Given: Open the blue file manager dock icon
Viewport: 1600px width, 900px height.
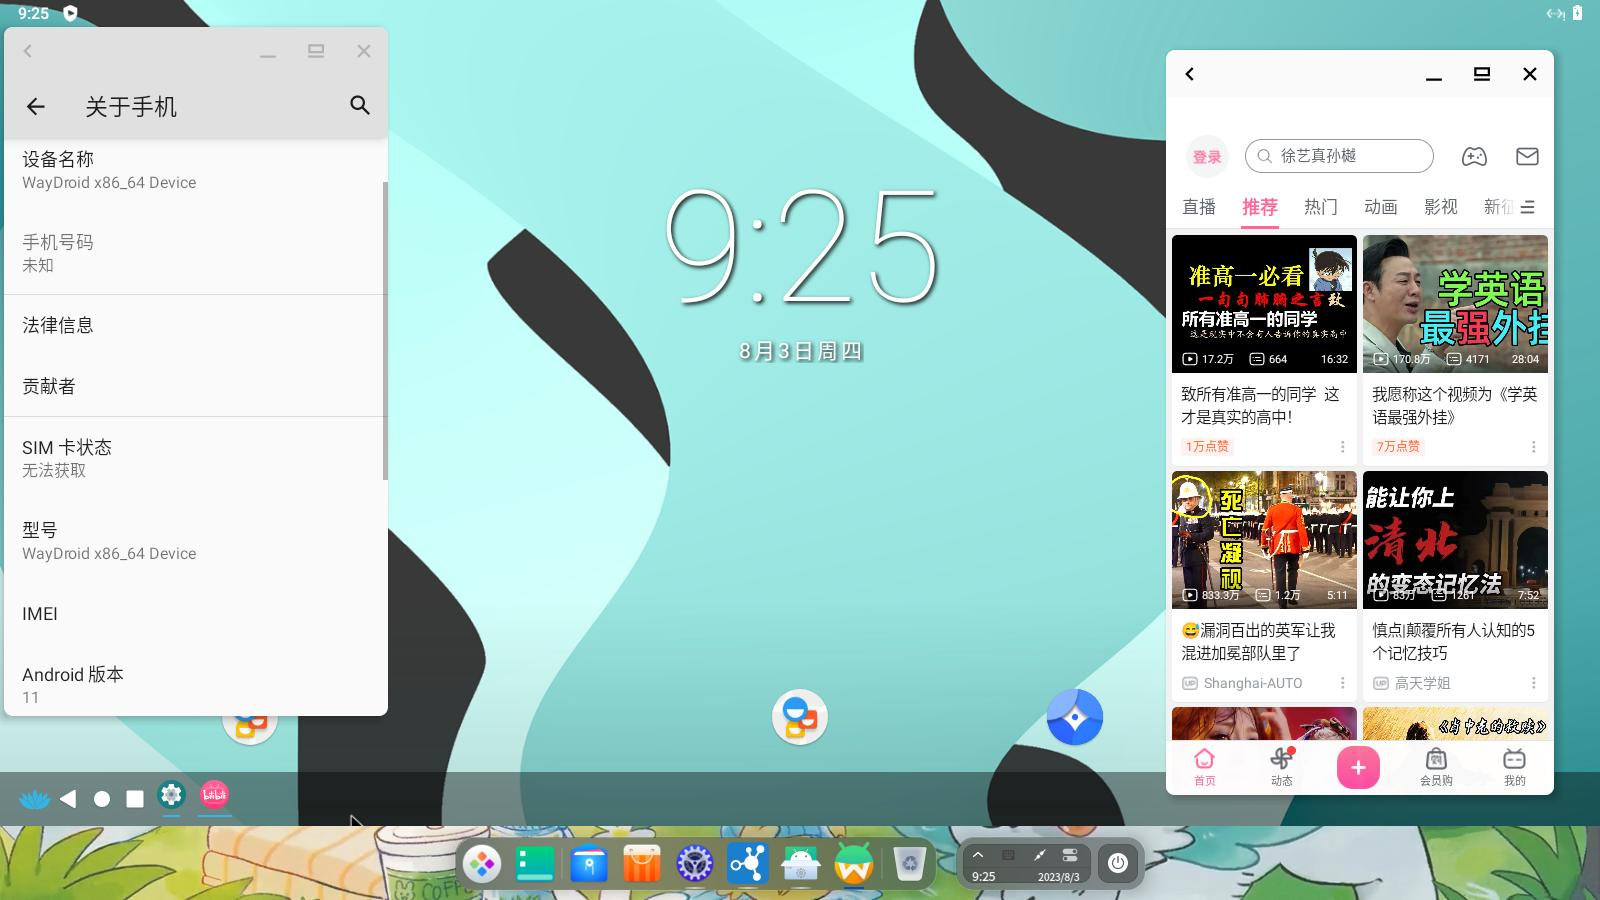Looking at the screenshot, I should [589, 864].
